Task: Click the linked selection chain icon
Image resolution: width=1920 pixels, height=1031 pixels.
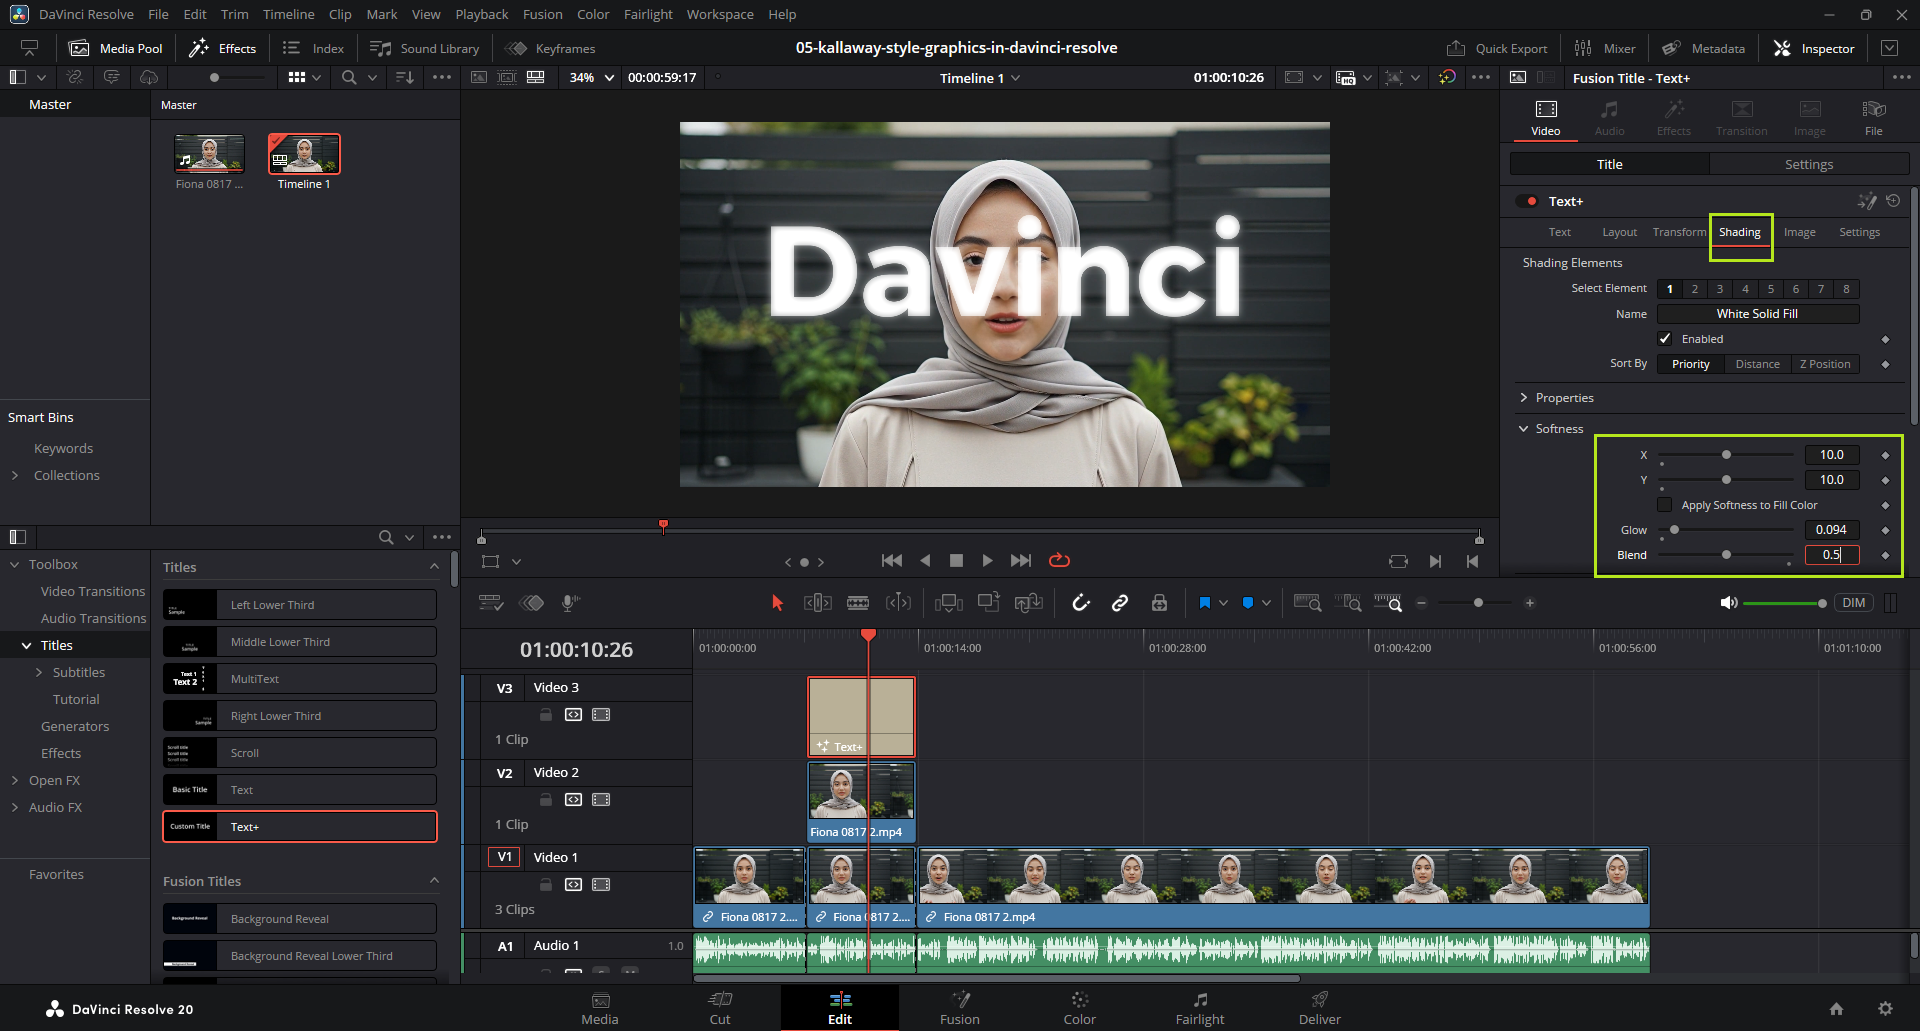Action: pos(1120,603)
